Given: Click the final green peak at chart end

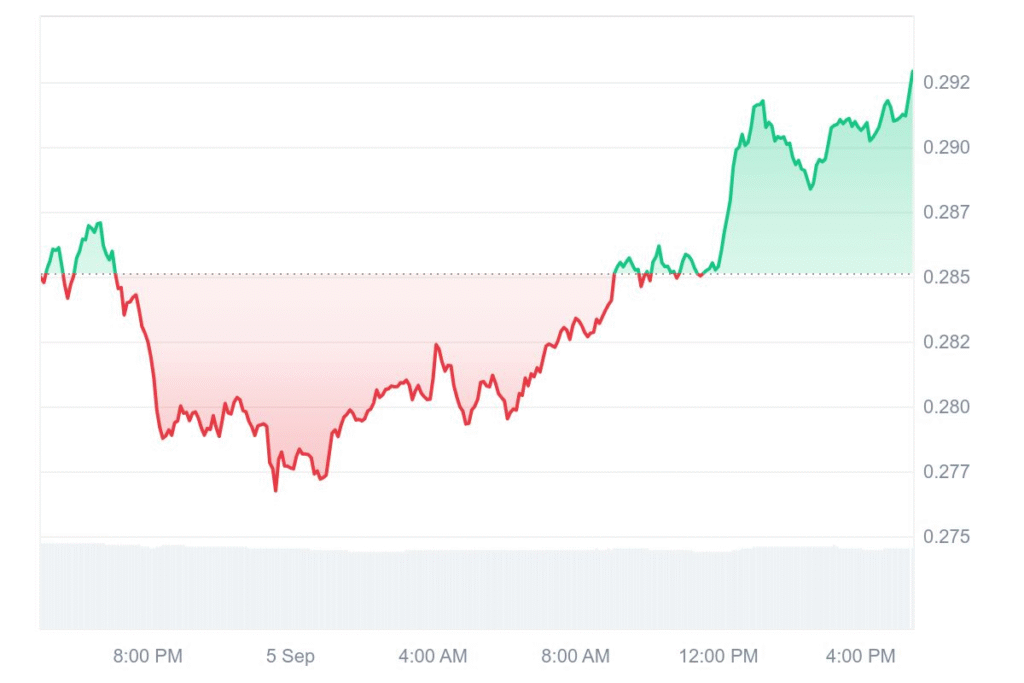Looking at the screenshot, I should [912, 71].
